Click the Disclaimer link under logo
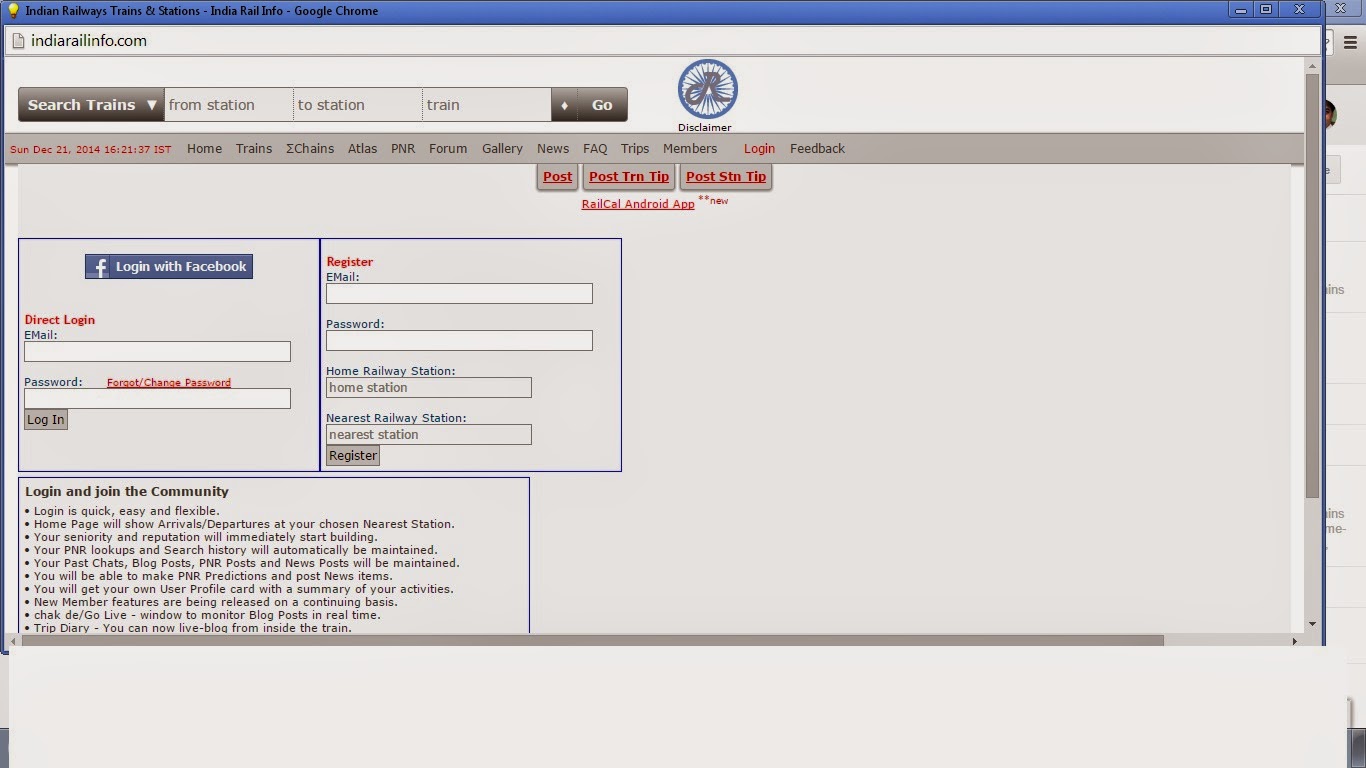The image size is (1366, 768). pyautogui.click(x=705, y=127)
